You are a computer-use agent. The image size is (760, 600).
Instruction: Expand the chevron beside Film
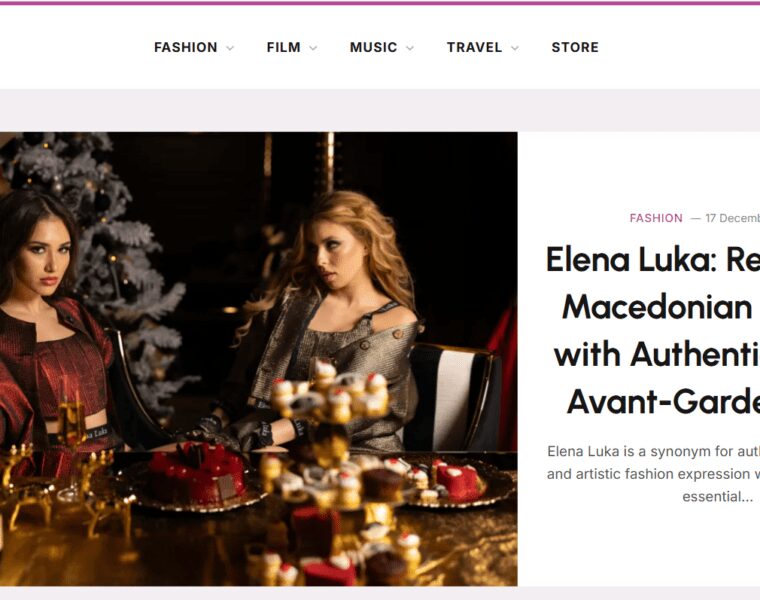[x=313, y=48]
